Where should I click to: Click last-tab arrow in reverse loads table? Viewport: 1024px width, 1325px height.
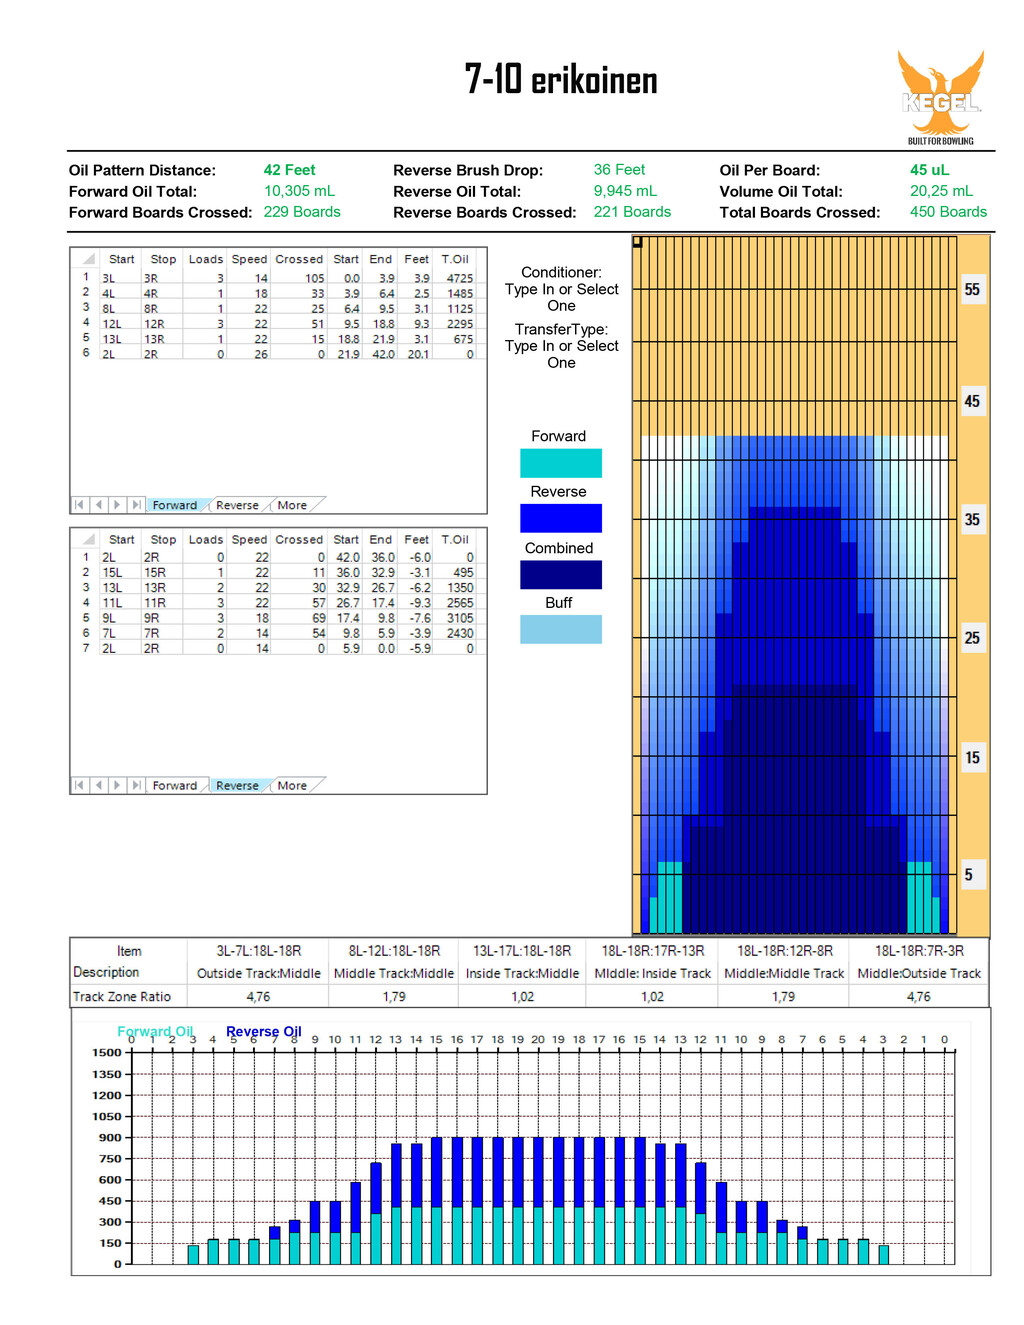pos(136,785)
